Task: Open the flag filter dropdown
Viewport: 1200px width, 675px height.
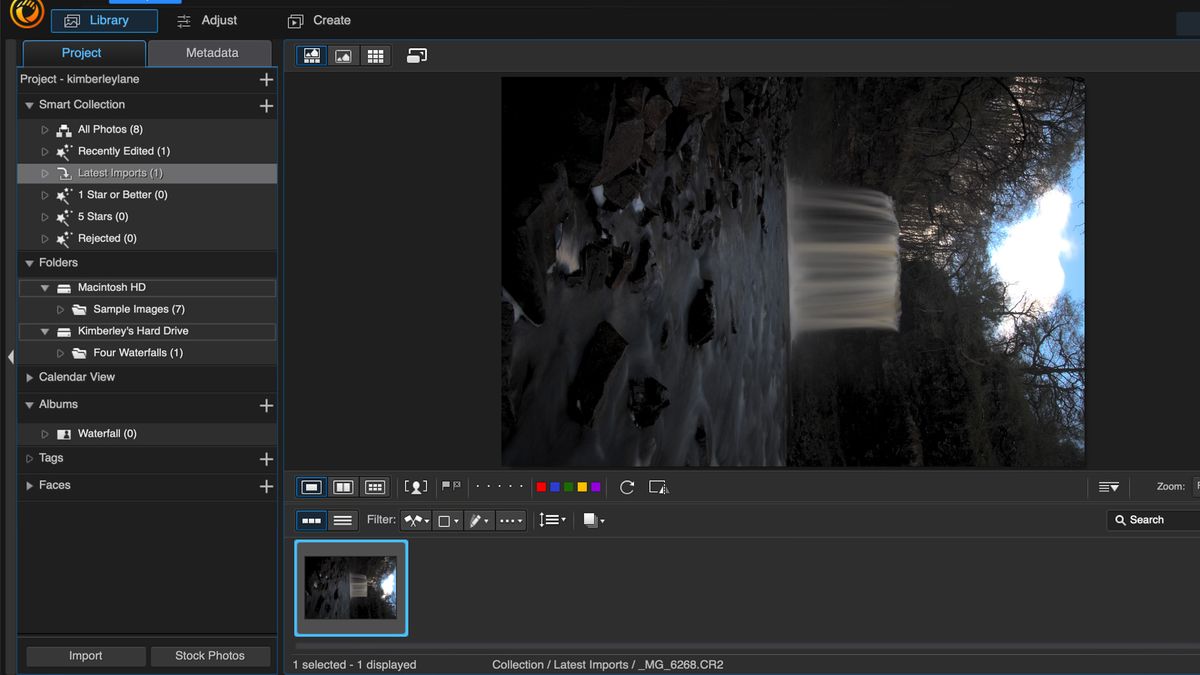Action: coord(416,520)
